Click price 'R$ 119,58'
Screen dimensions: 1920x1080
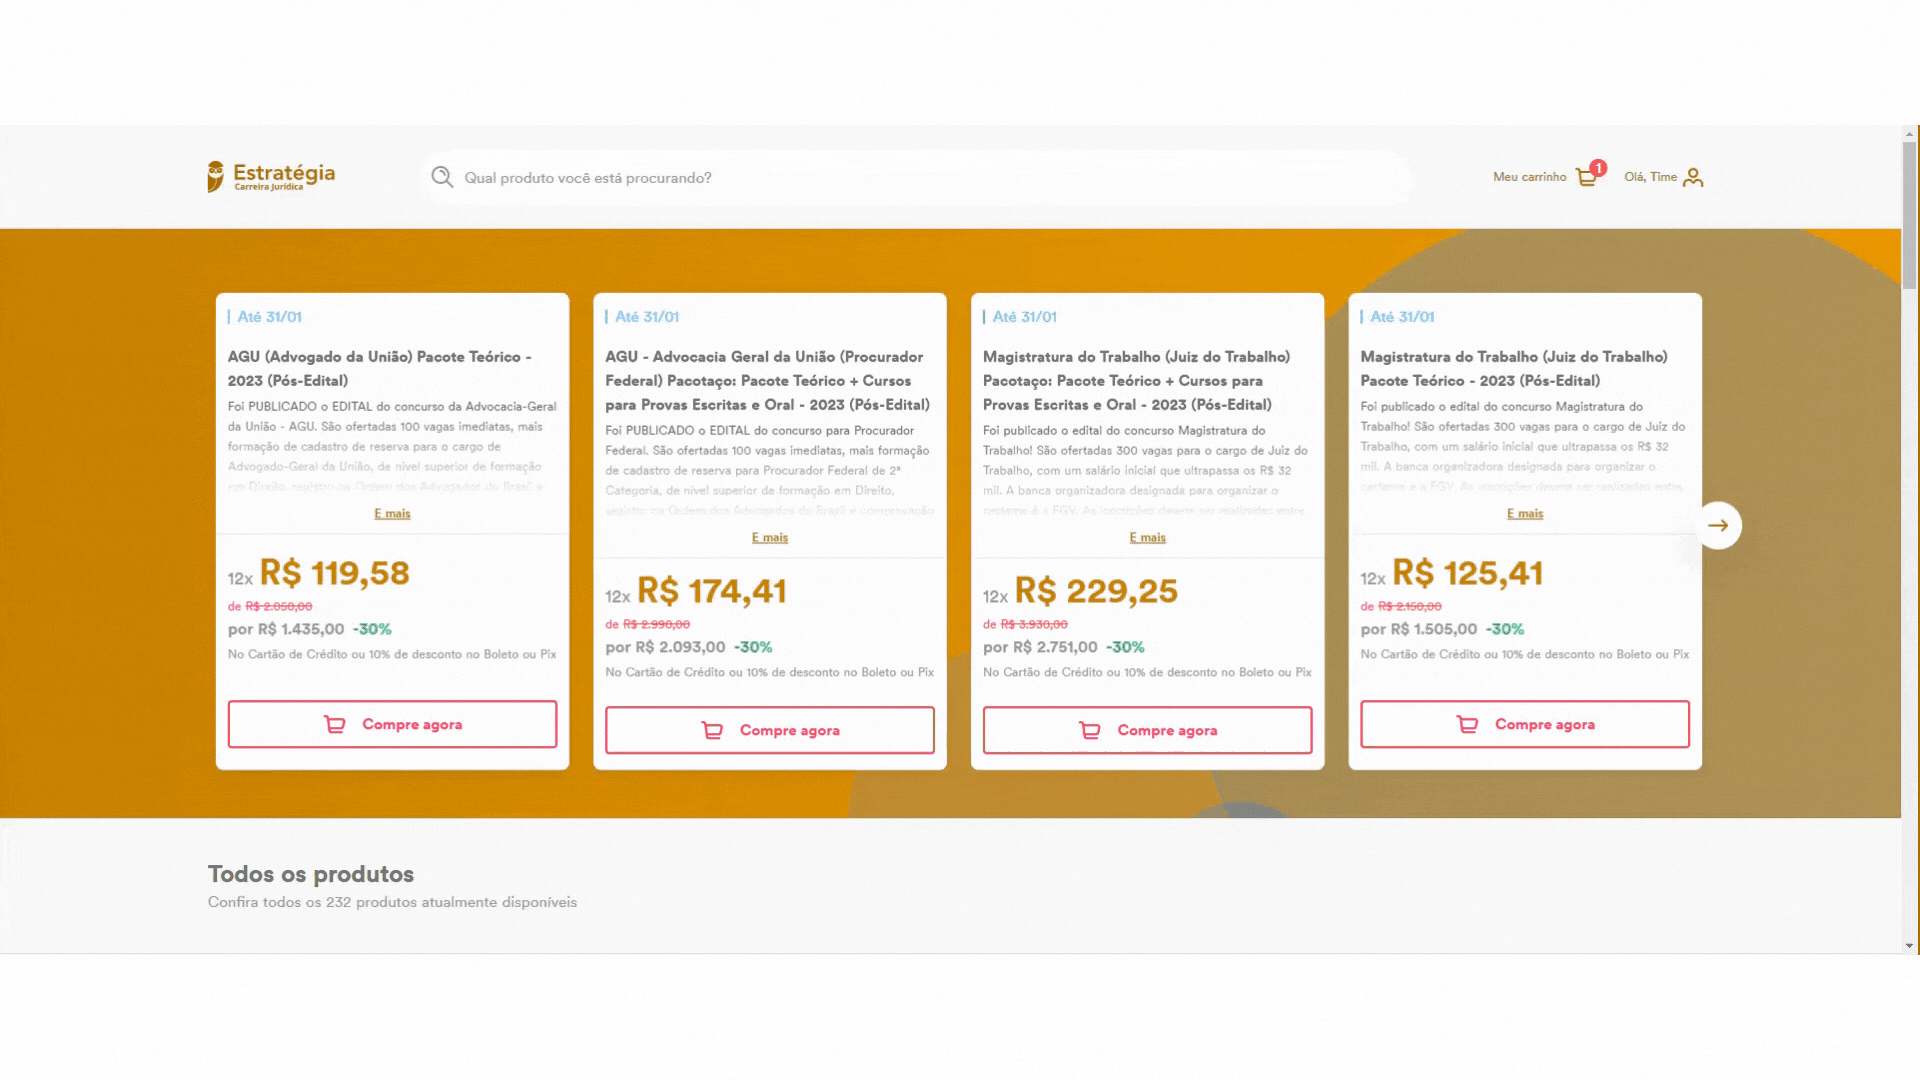pyautogui.click(x=334, y=573)
